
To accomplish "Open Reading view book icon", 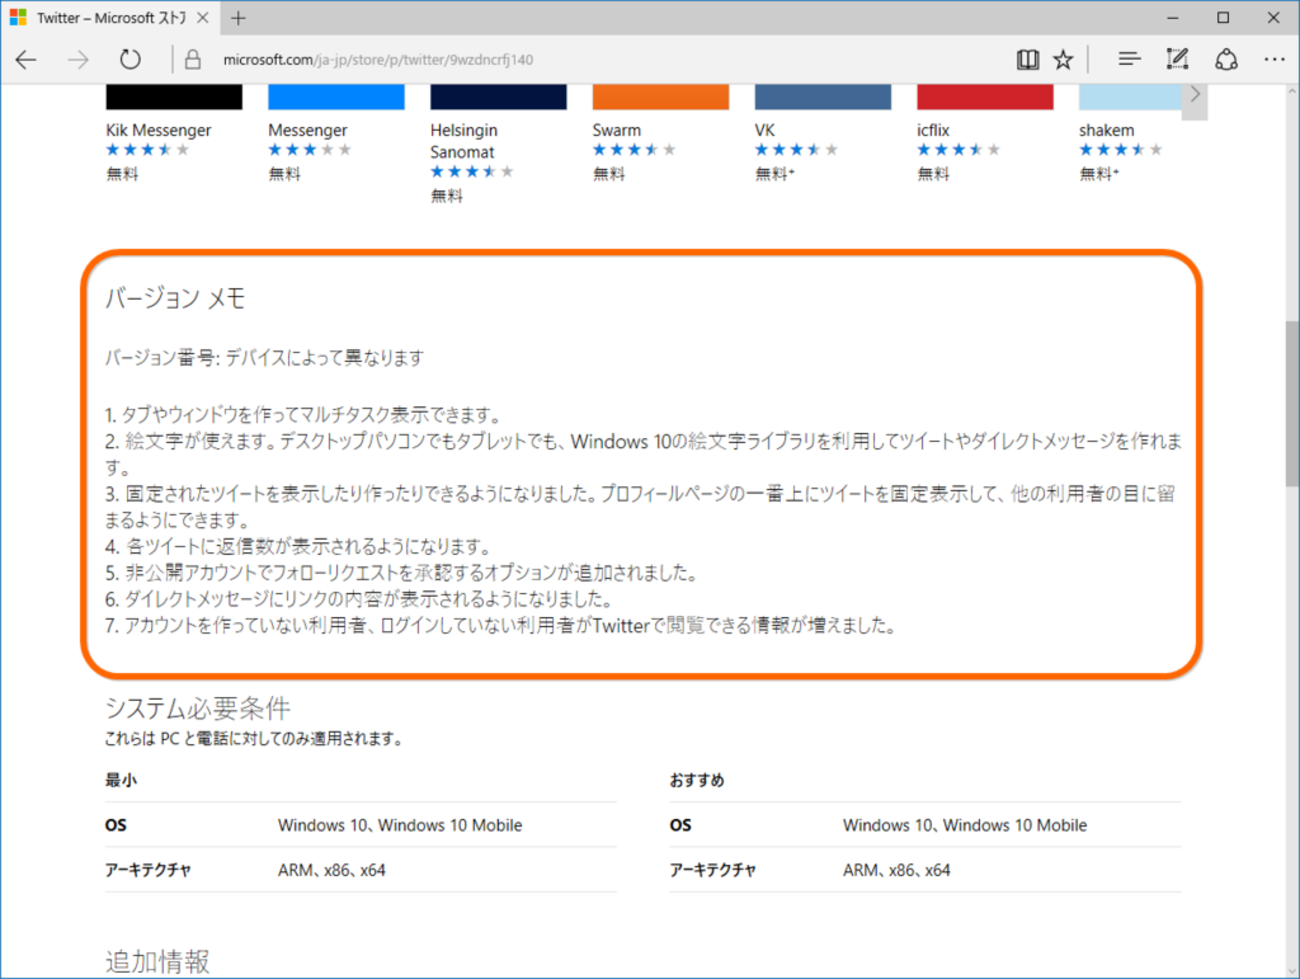I will click(1027, 60).
